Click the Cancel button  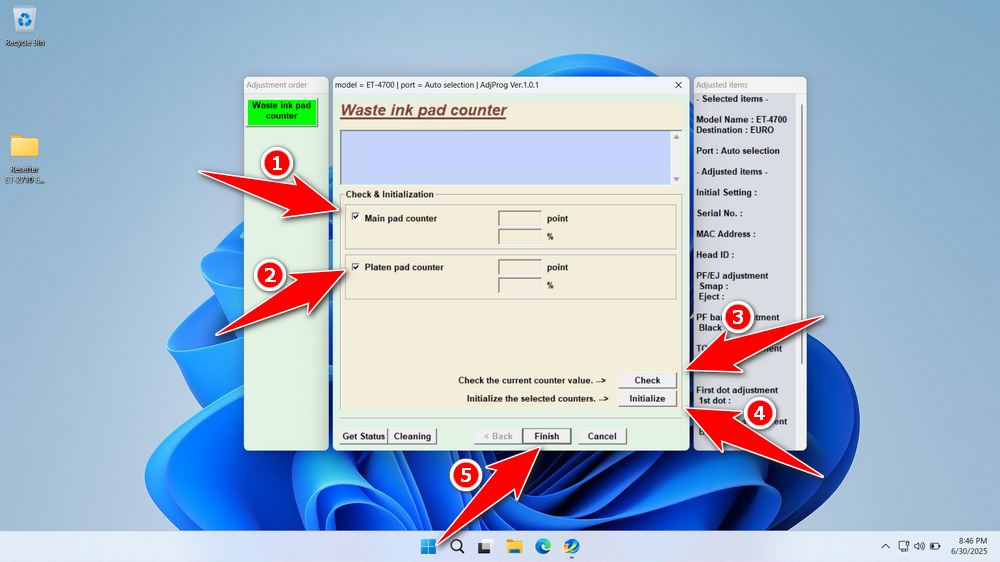[x=602, y=436]
